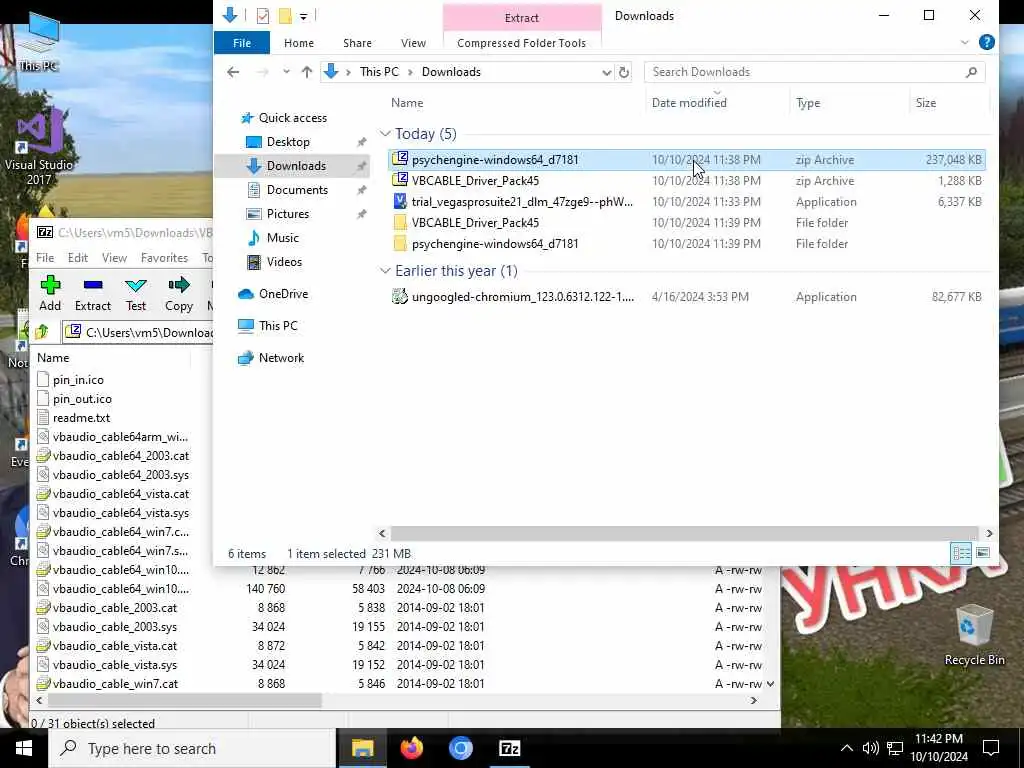Select OneDrive in navigation pane

click(283, 294)
